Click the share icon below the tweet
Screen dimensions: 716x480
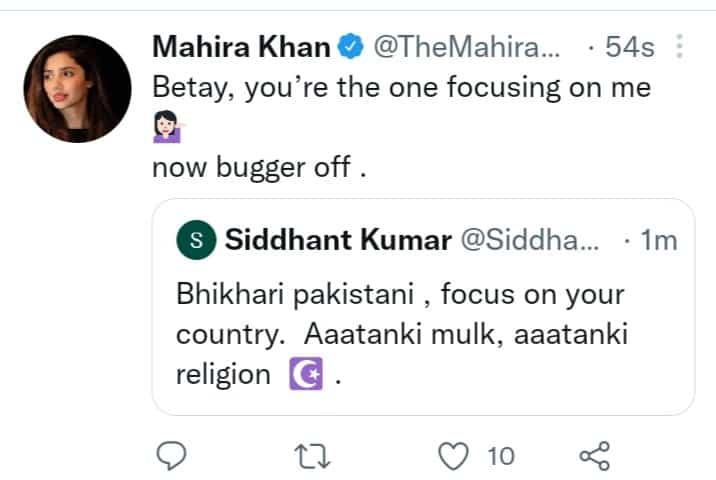(595, 457)
